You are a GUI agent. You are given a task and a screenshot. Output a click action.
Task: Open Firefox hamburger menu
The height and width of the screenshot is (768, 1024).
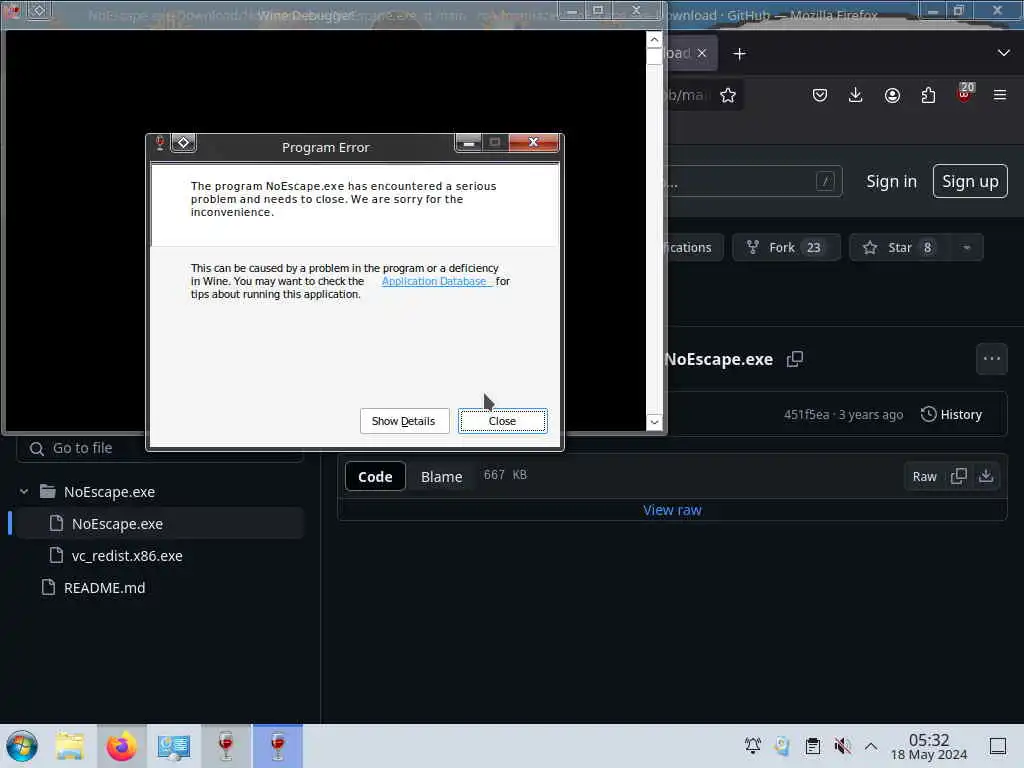1000,95
